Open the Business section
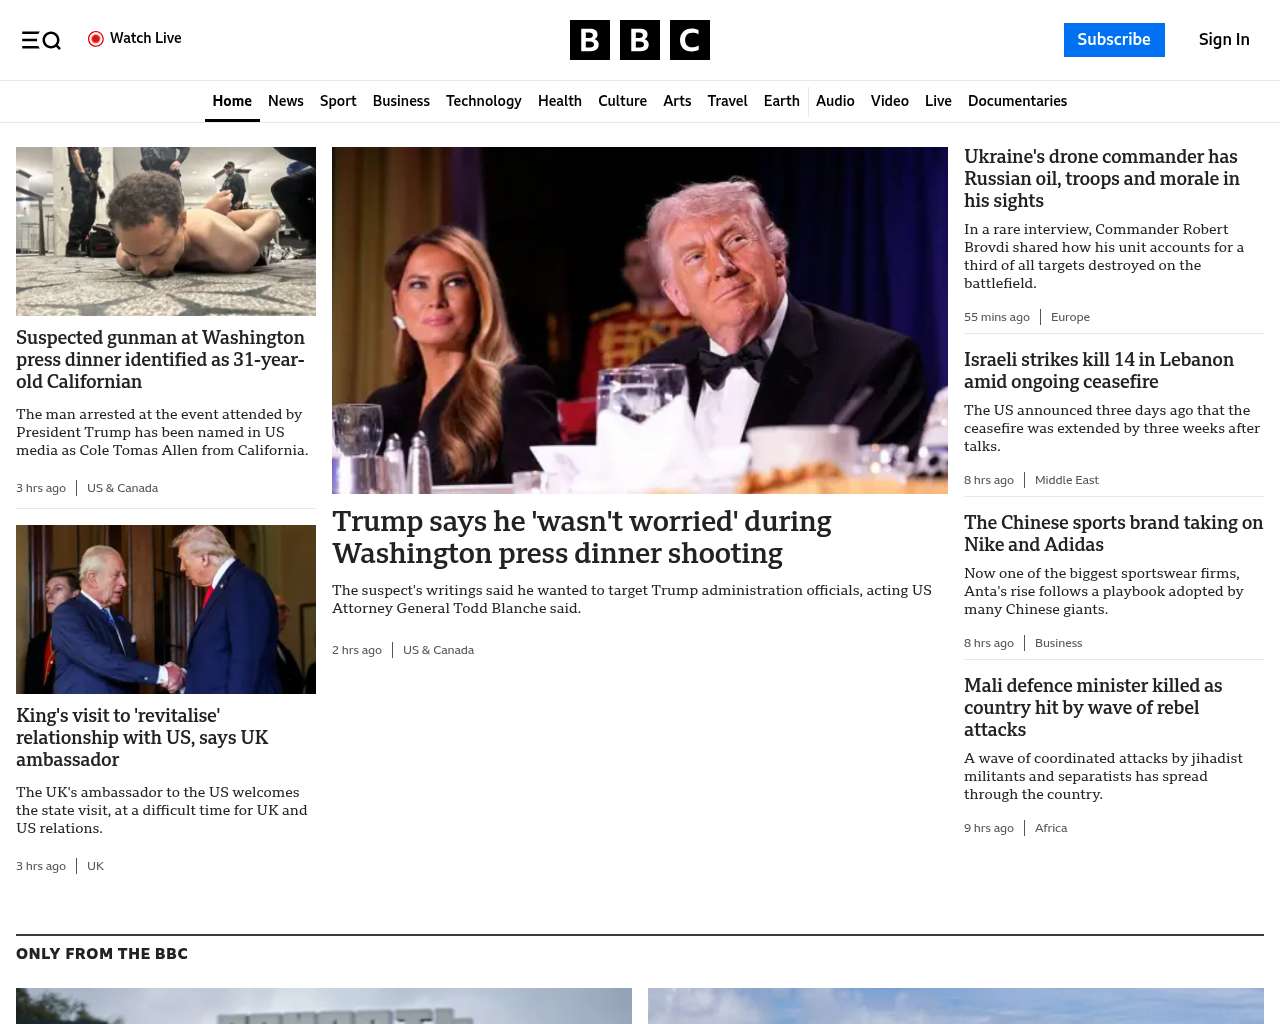 coord(401,101)
